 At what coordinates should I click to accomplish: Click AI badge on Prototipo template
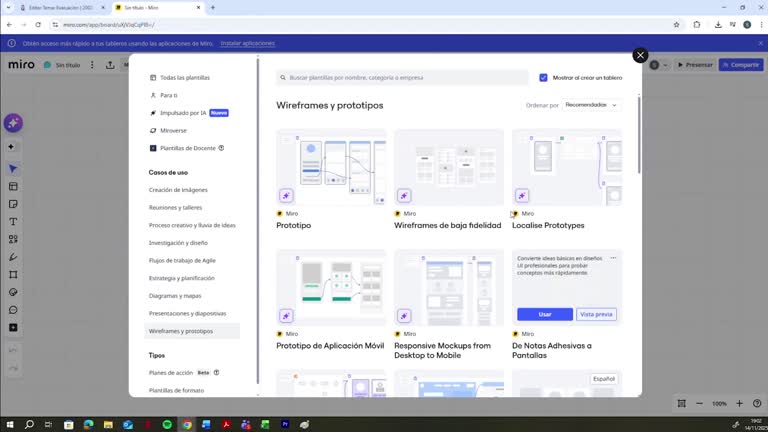pyautogui.click(x=286, y=196)
